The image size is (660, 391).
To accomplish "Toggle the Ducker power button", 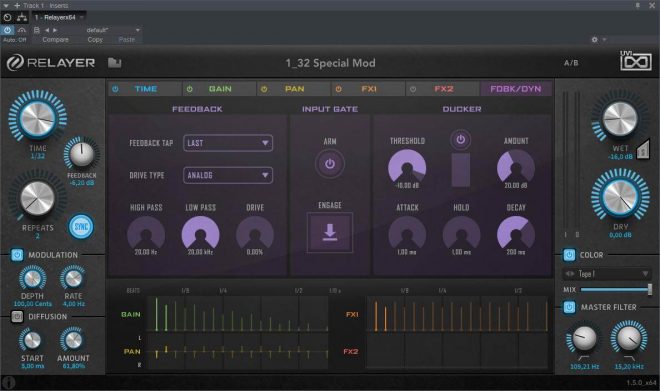I will click(x=460, y=139).
